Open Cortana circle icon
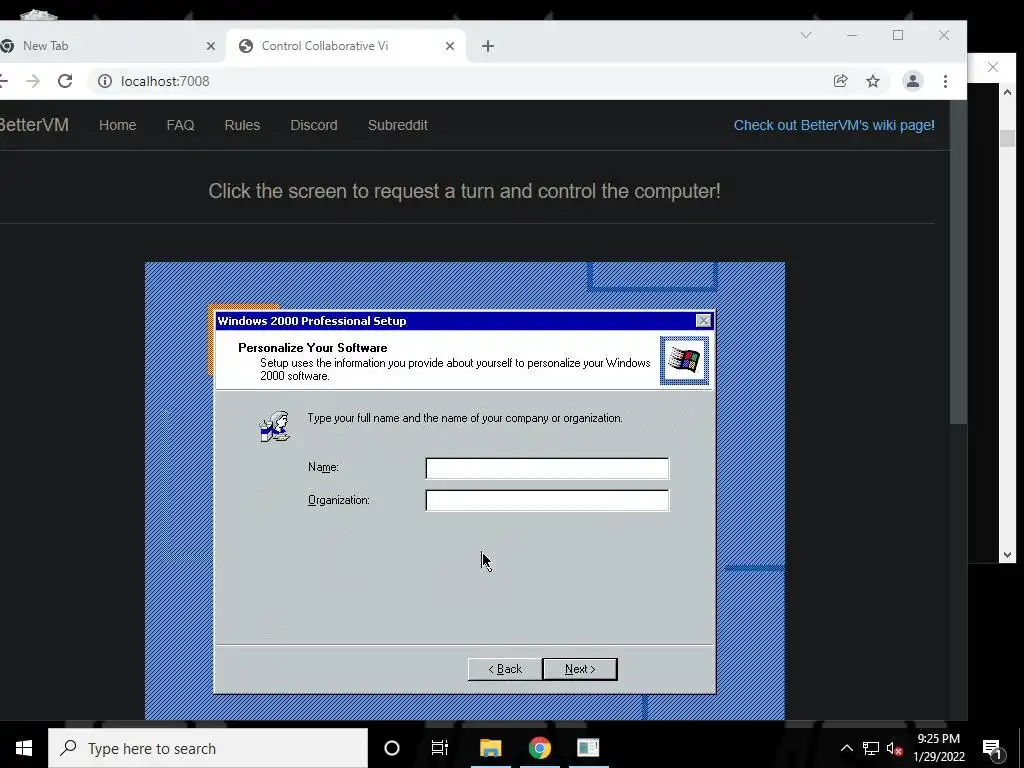 point(392,748)
